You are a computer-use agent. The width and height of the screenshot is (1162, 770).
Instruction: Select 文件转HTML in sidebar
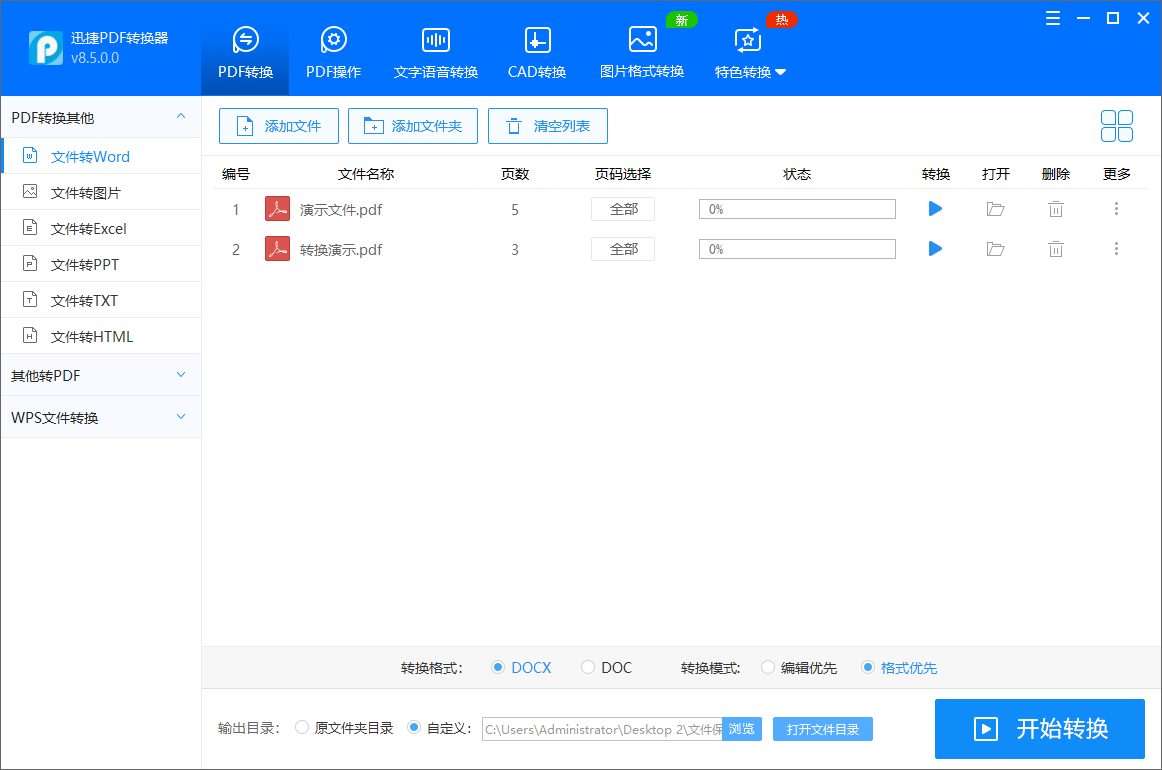click(102, 336)
